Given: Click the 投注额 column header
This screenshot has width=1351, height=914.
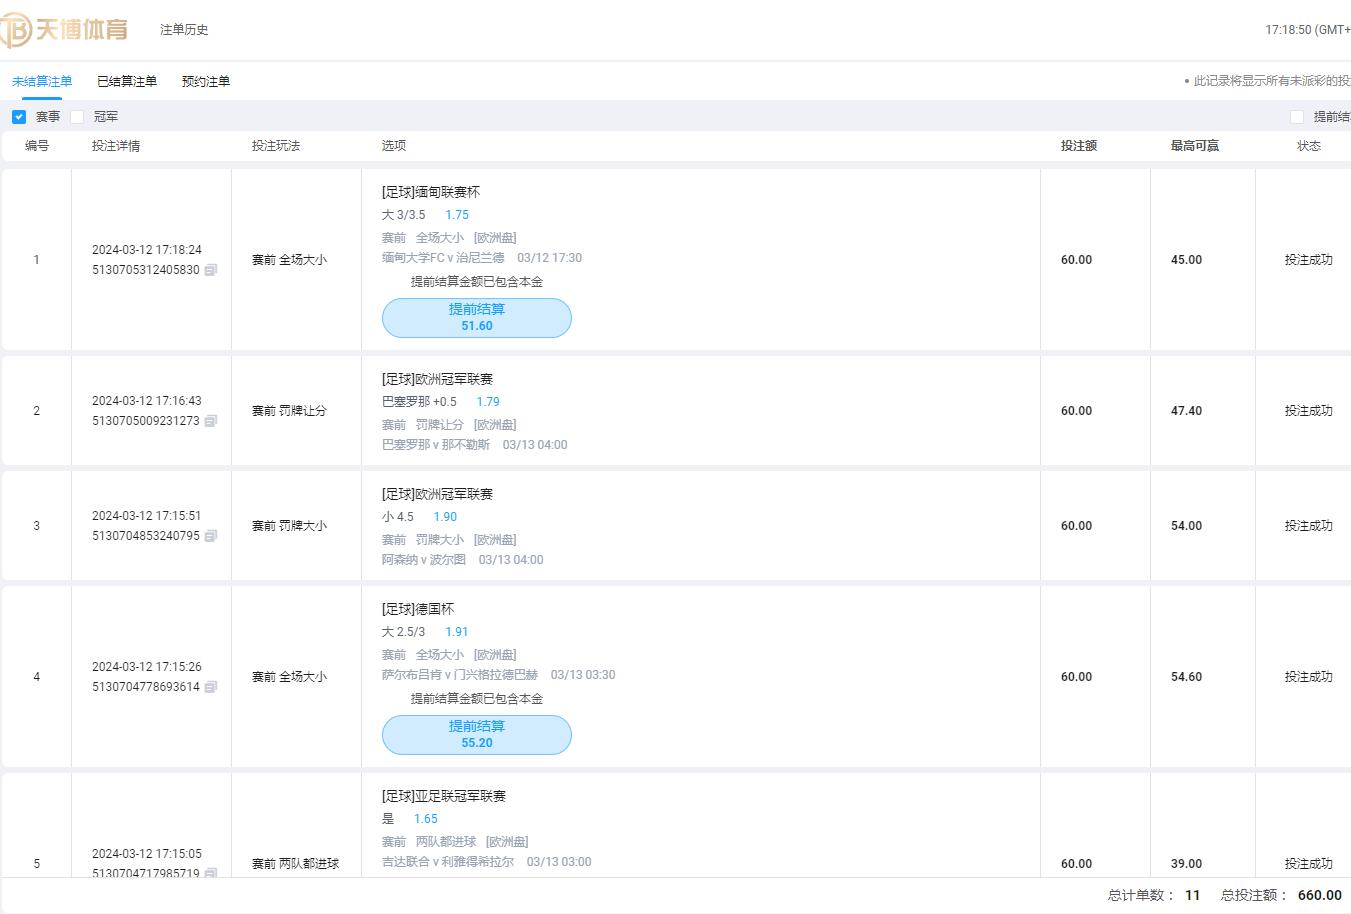Looking at the screenshot, I should click(1079, 146).
